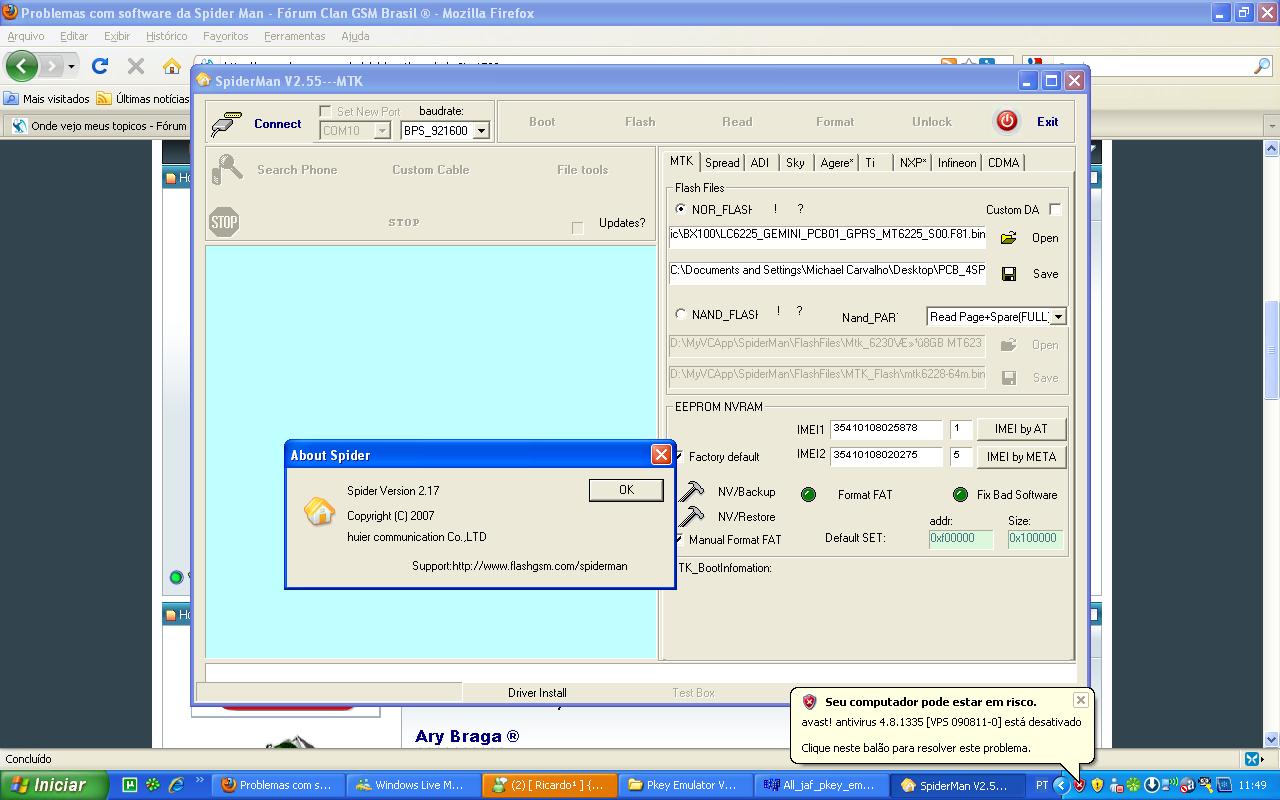Click the NV/Restore hammer icon
The height and width of the screenshot is (800, 1280).
pyautogui.click(x=691, y=516)
